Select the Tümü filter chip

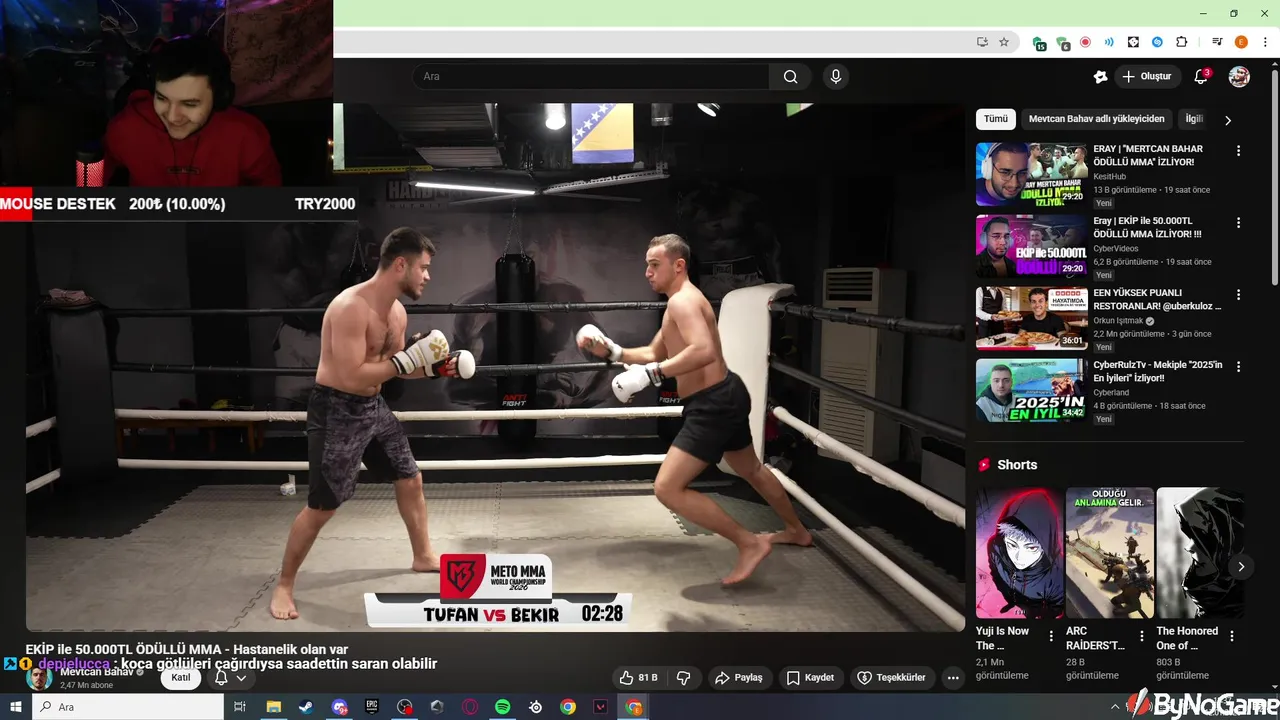coord(996,119)
